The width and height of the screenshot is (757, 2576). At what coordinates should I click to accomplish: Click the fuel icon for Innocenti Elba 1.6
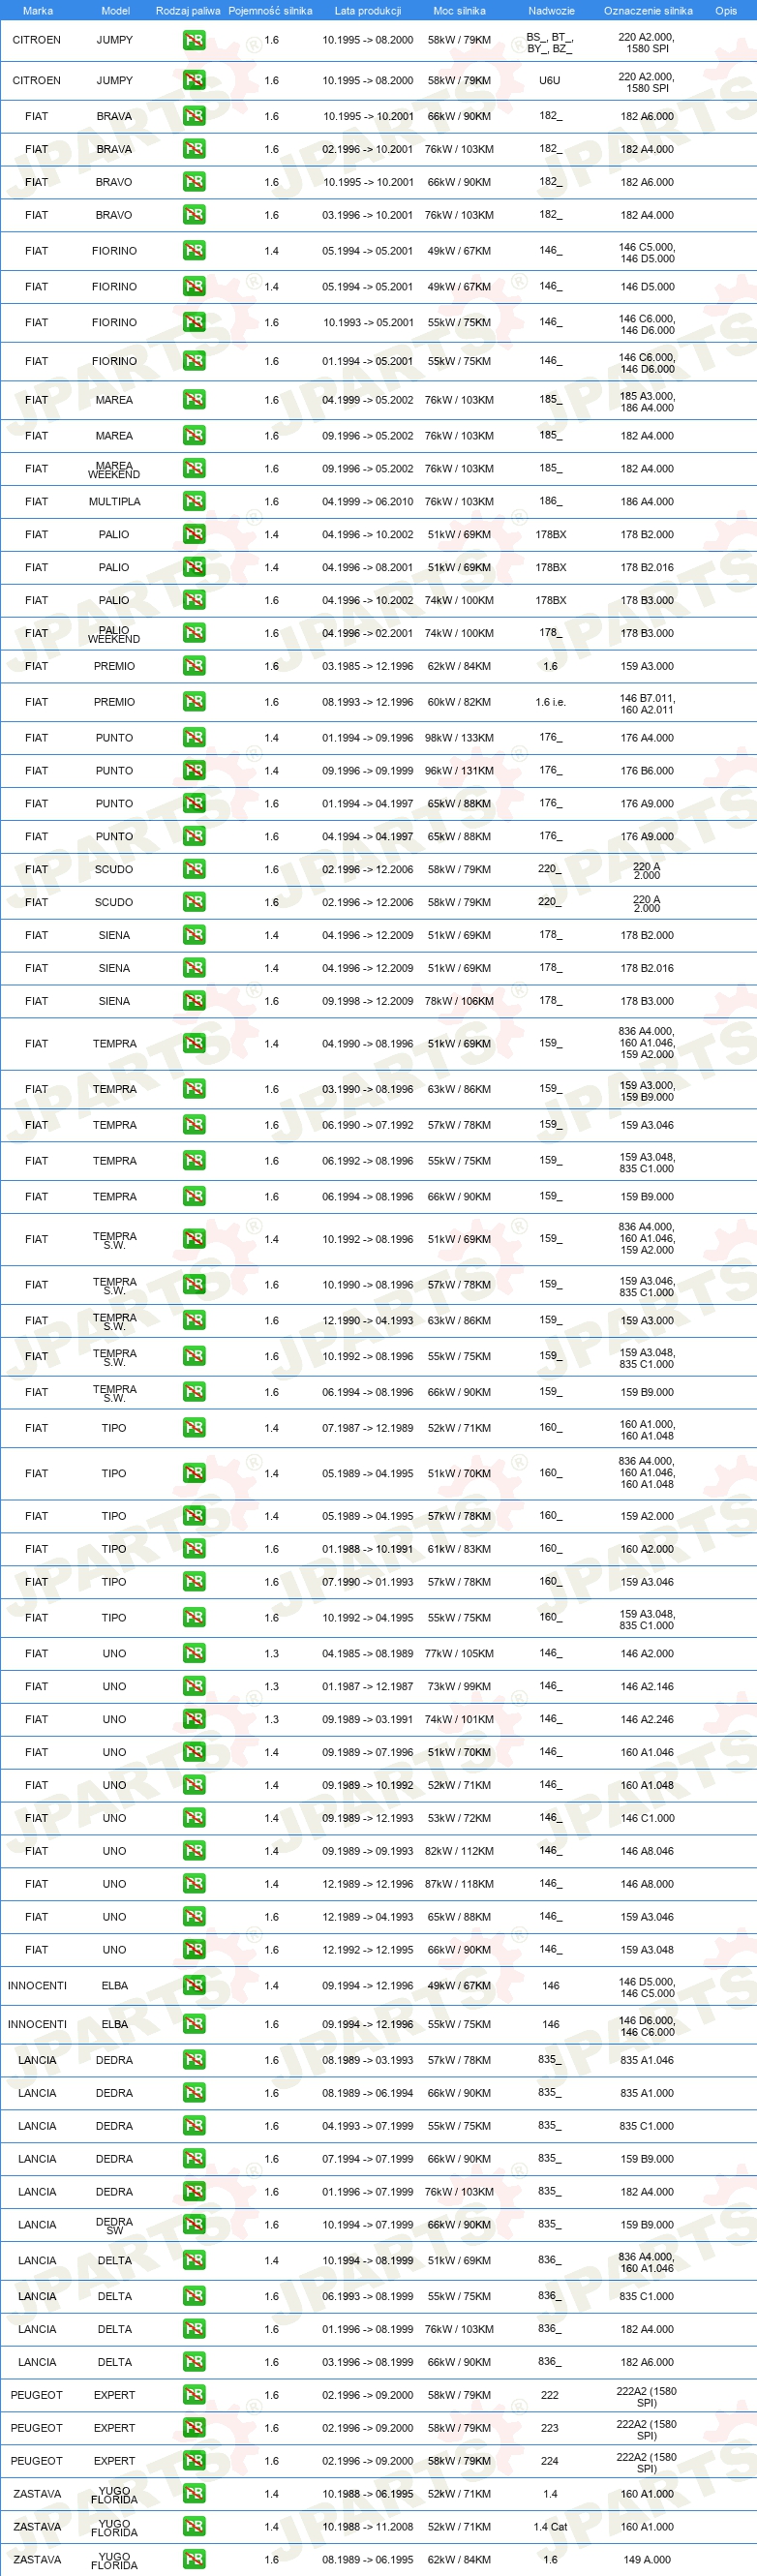pos(194,2025)
